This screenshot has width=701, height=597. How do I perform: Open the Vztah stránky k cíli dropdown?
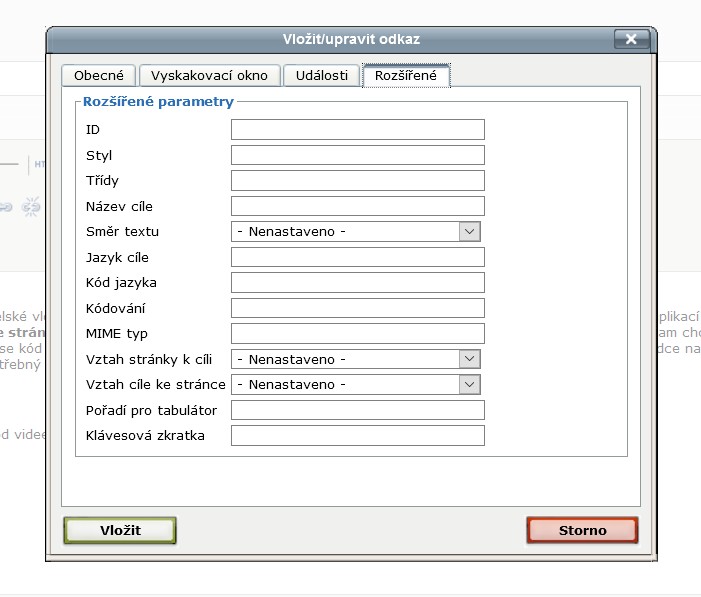[356, 359]
